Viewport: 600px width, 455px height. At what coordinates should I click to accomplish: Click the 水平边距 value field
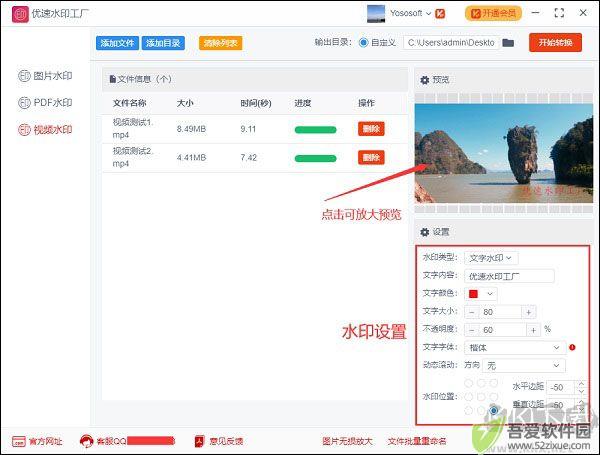pyautogui.click(x=561, y=387)
